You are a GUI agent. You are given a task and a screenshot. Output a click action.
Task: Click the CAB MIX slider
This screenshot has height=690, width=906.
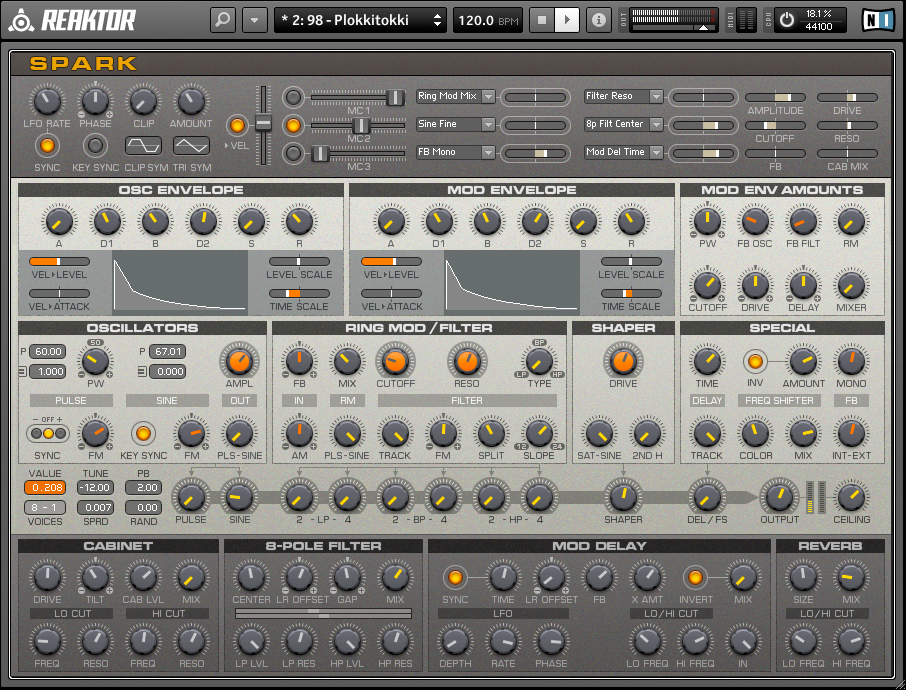(x=847, y=153)
